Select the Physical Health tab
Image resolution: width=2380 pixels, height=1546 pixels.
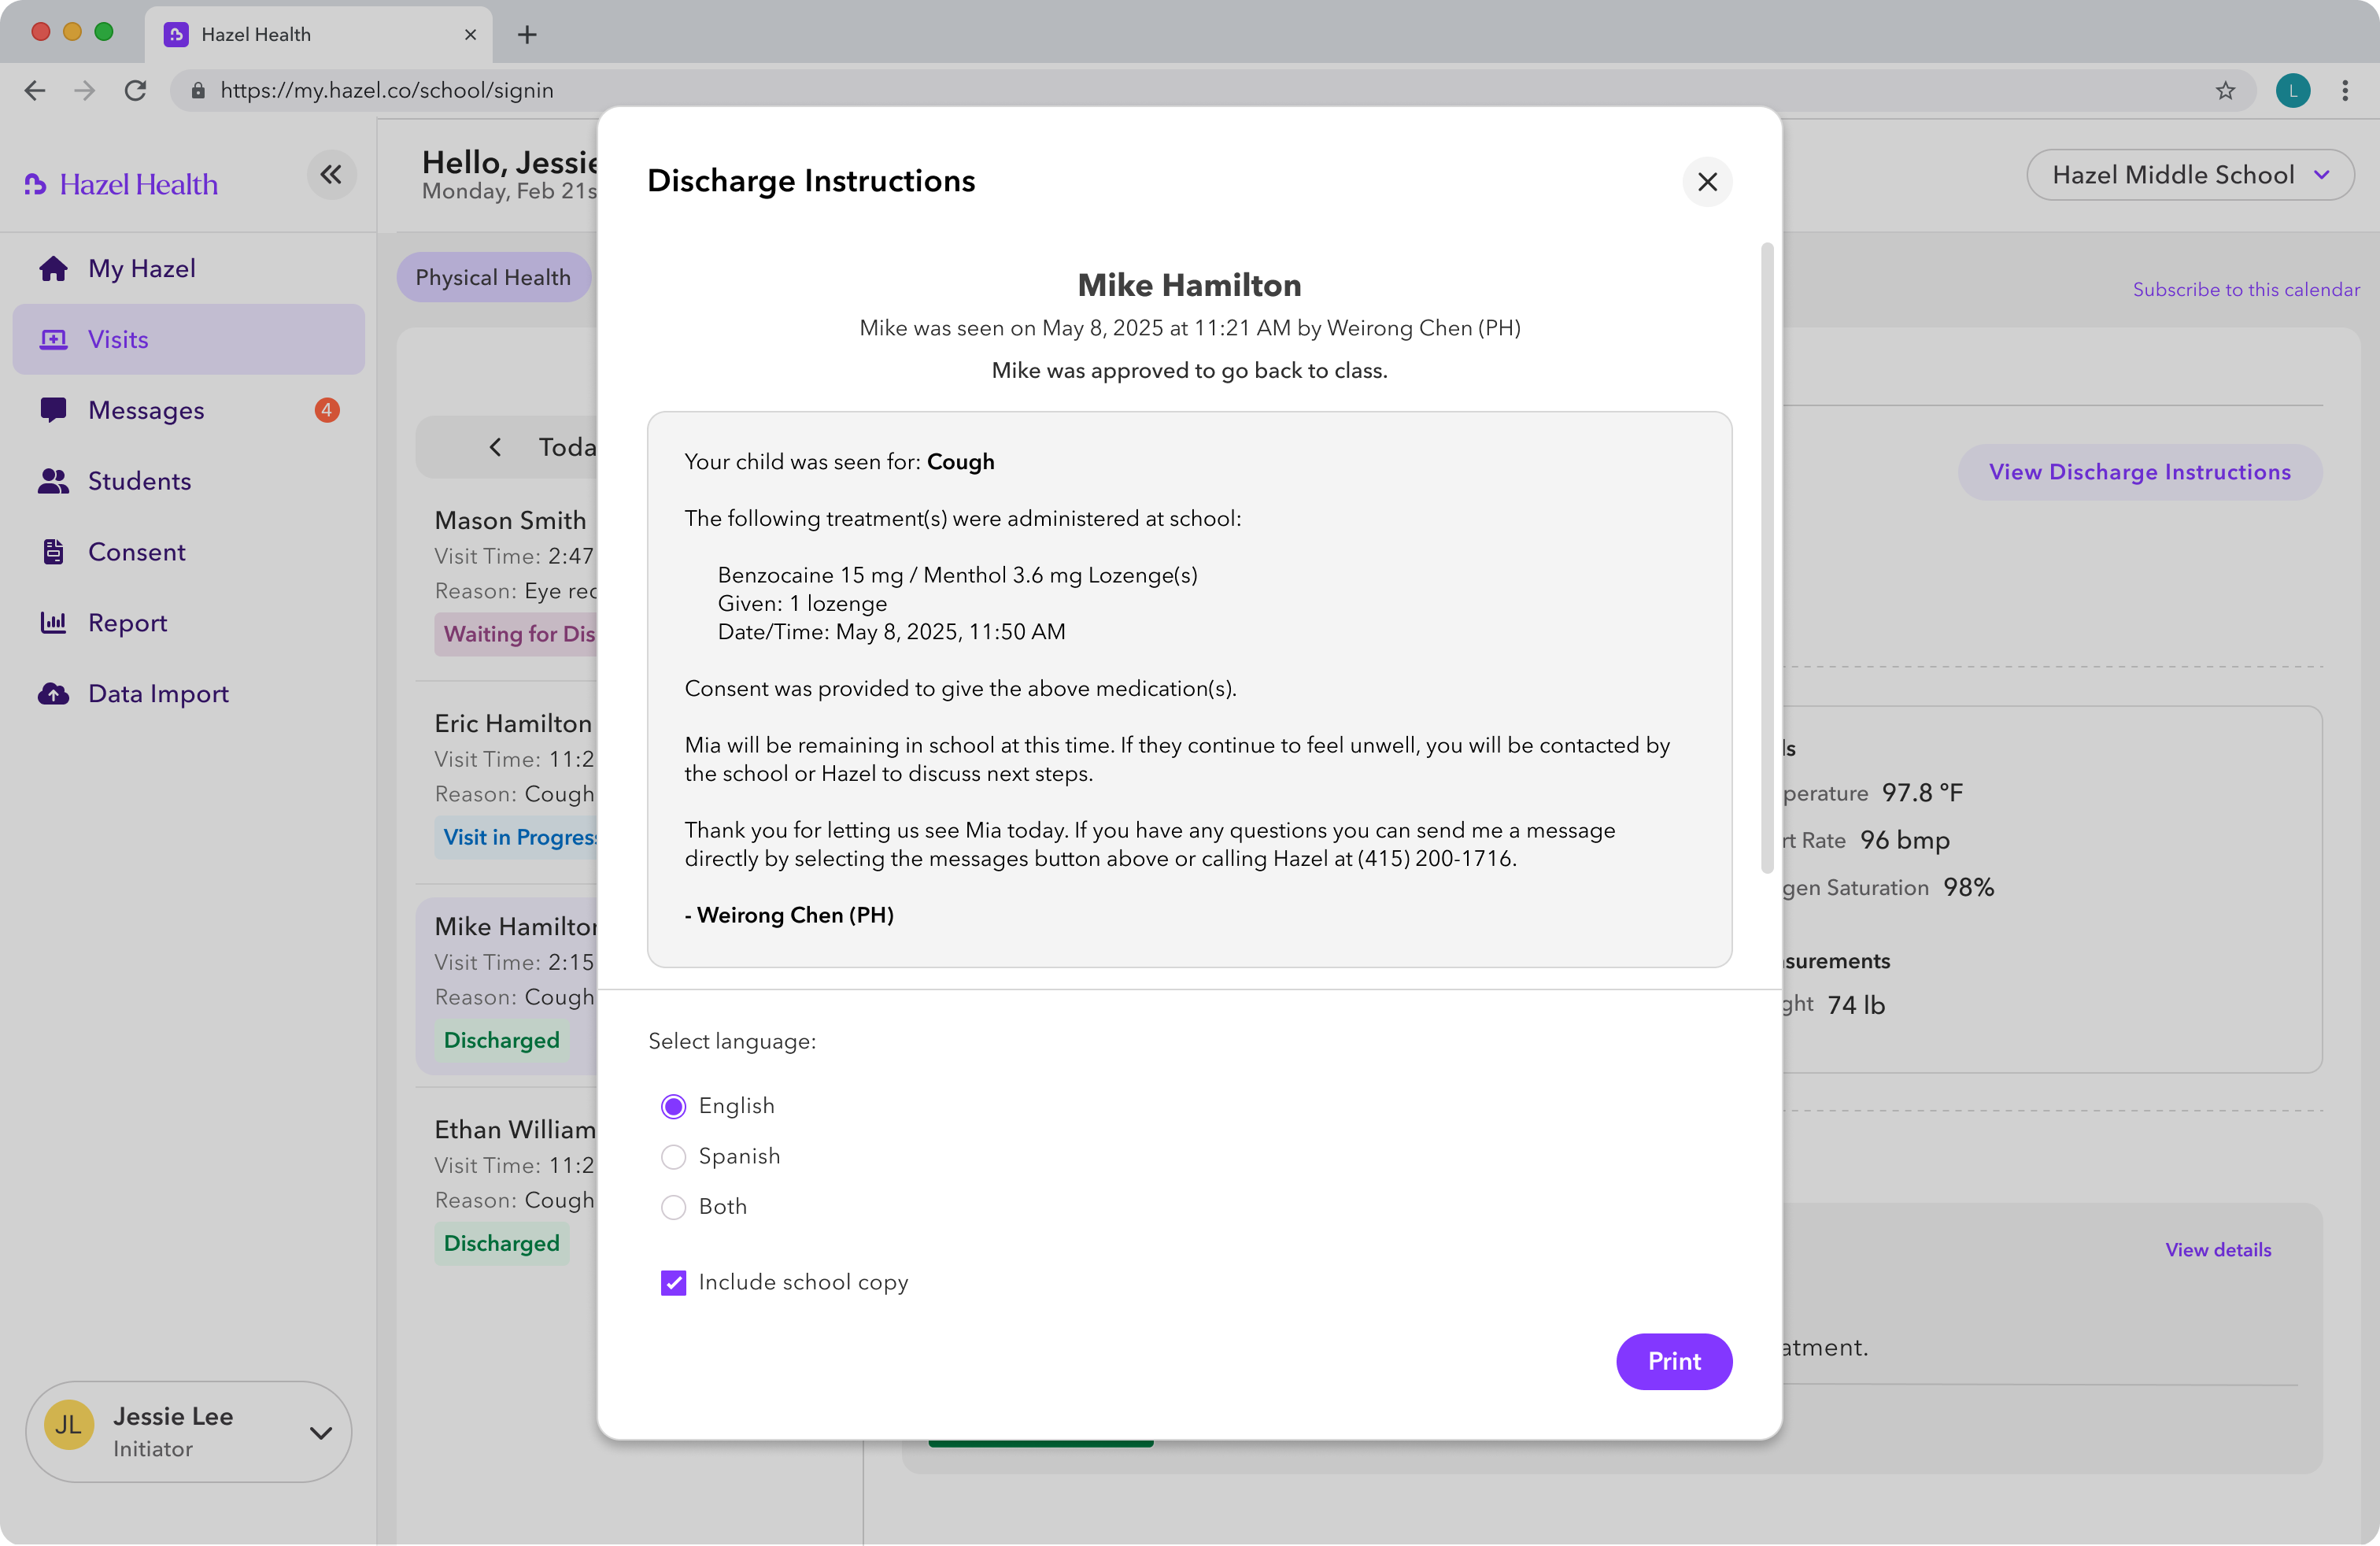[494, 277]
